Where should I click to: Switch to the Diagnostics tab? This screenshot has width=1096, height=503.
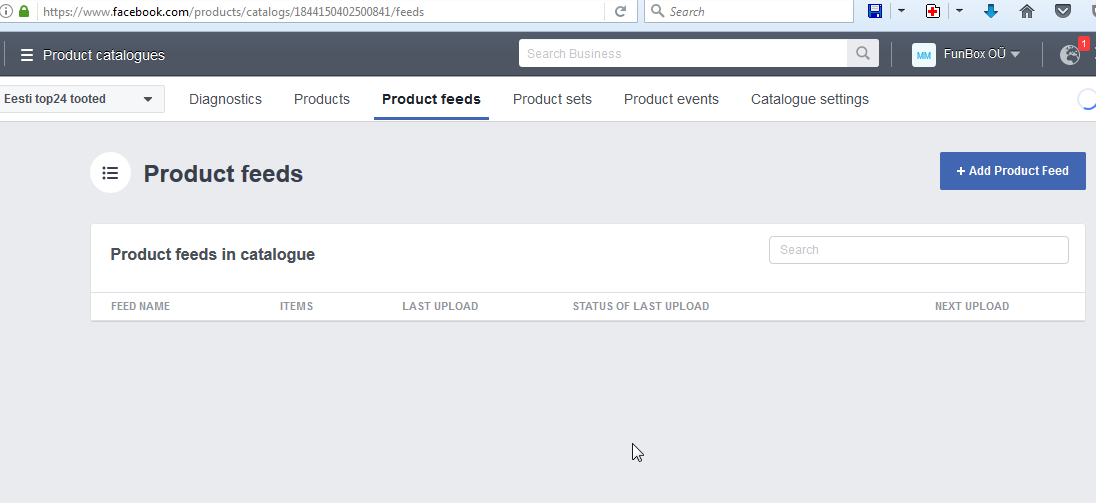pos(225,99)
